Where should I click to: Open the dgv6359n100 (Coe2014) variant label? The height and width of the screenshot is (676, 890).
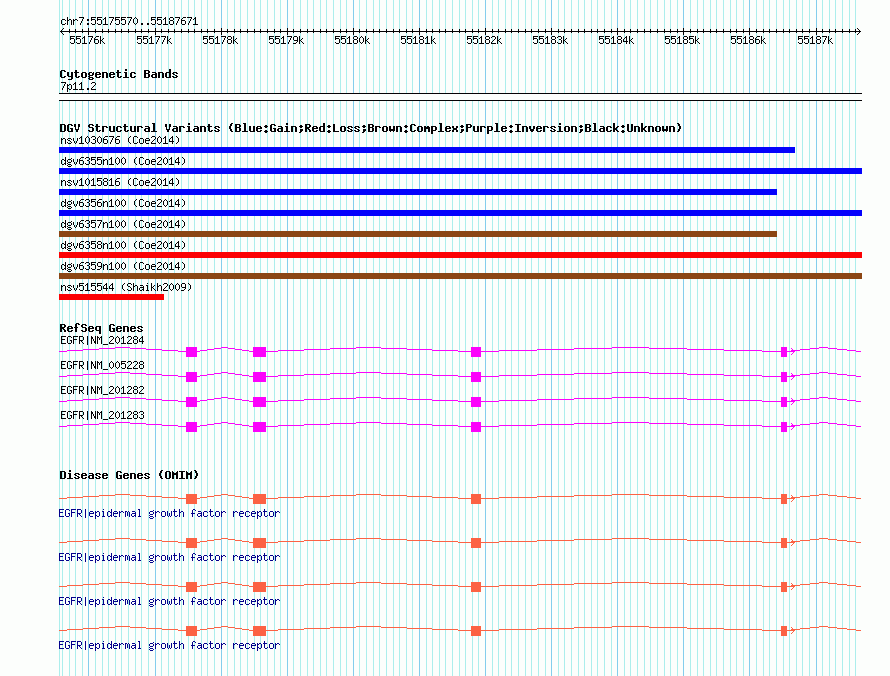click(123, 266)
